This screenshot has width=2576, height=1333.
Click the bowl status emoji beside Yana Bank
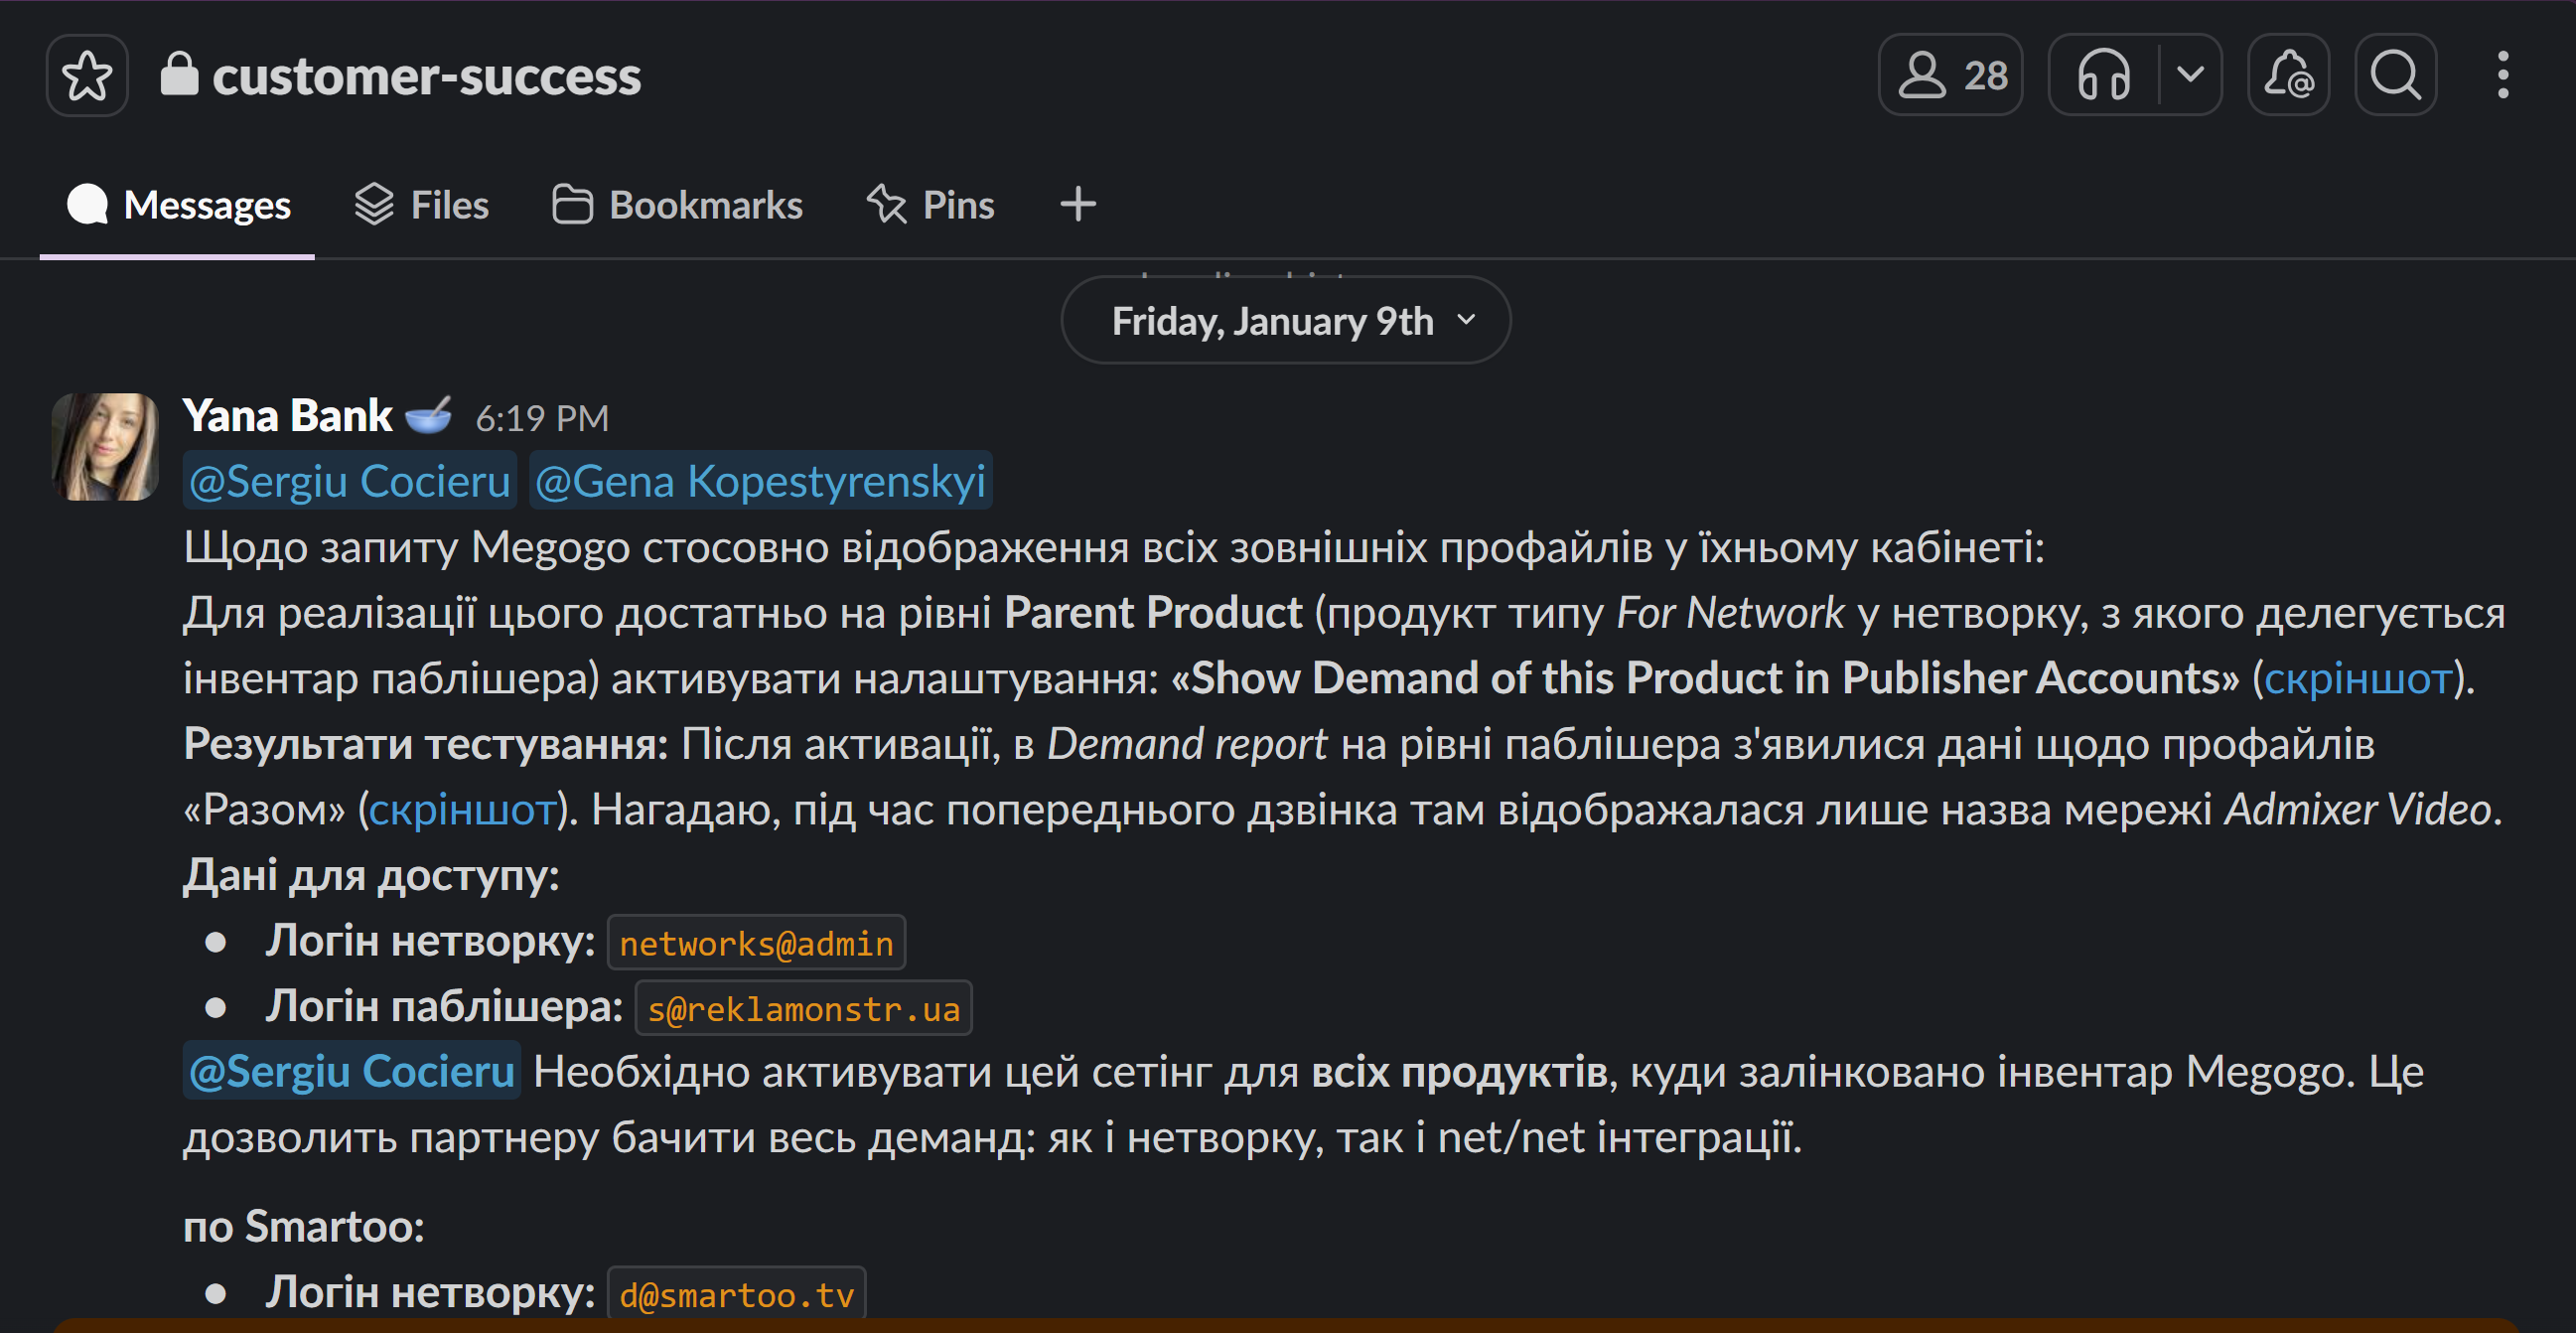pos(429,415)
